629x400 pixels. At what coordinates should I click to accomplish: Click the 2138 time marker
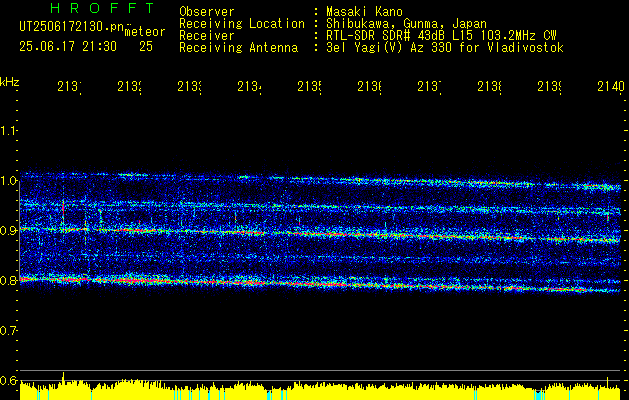[489, 87]
